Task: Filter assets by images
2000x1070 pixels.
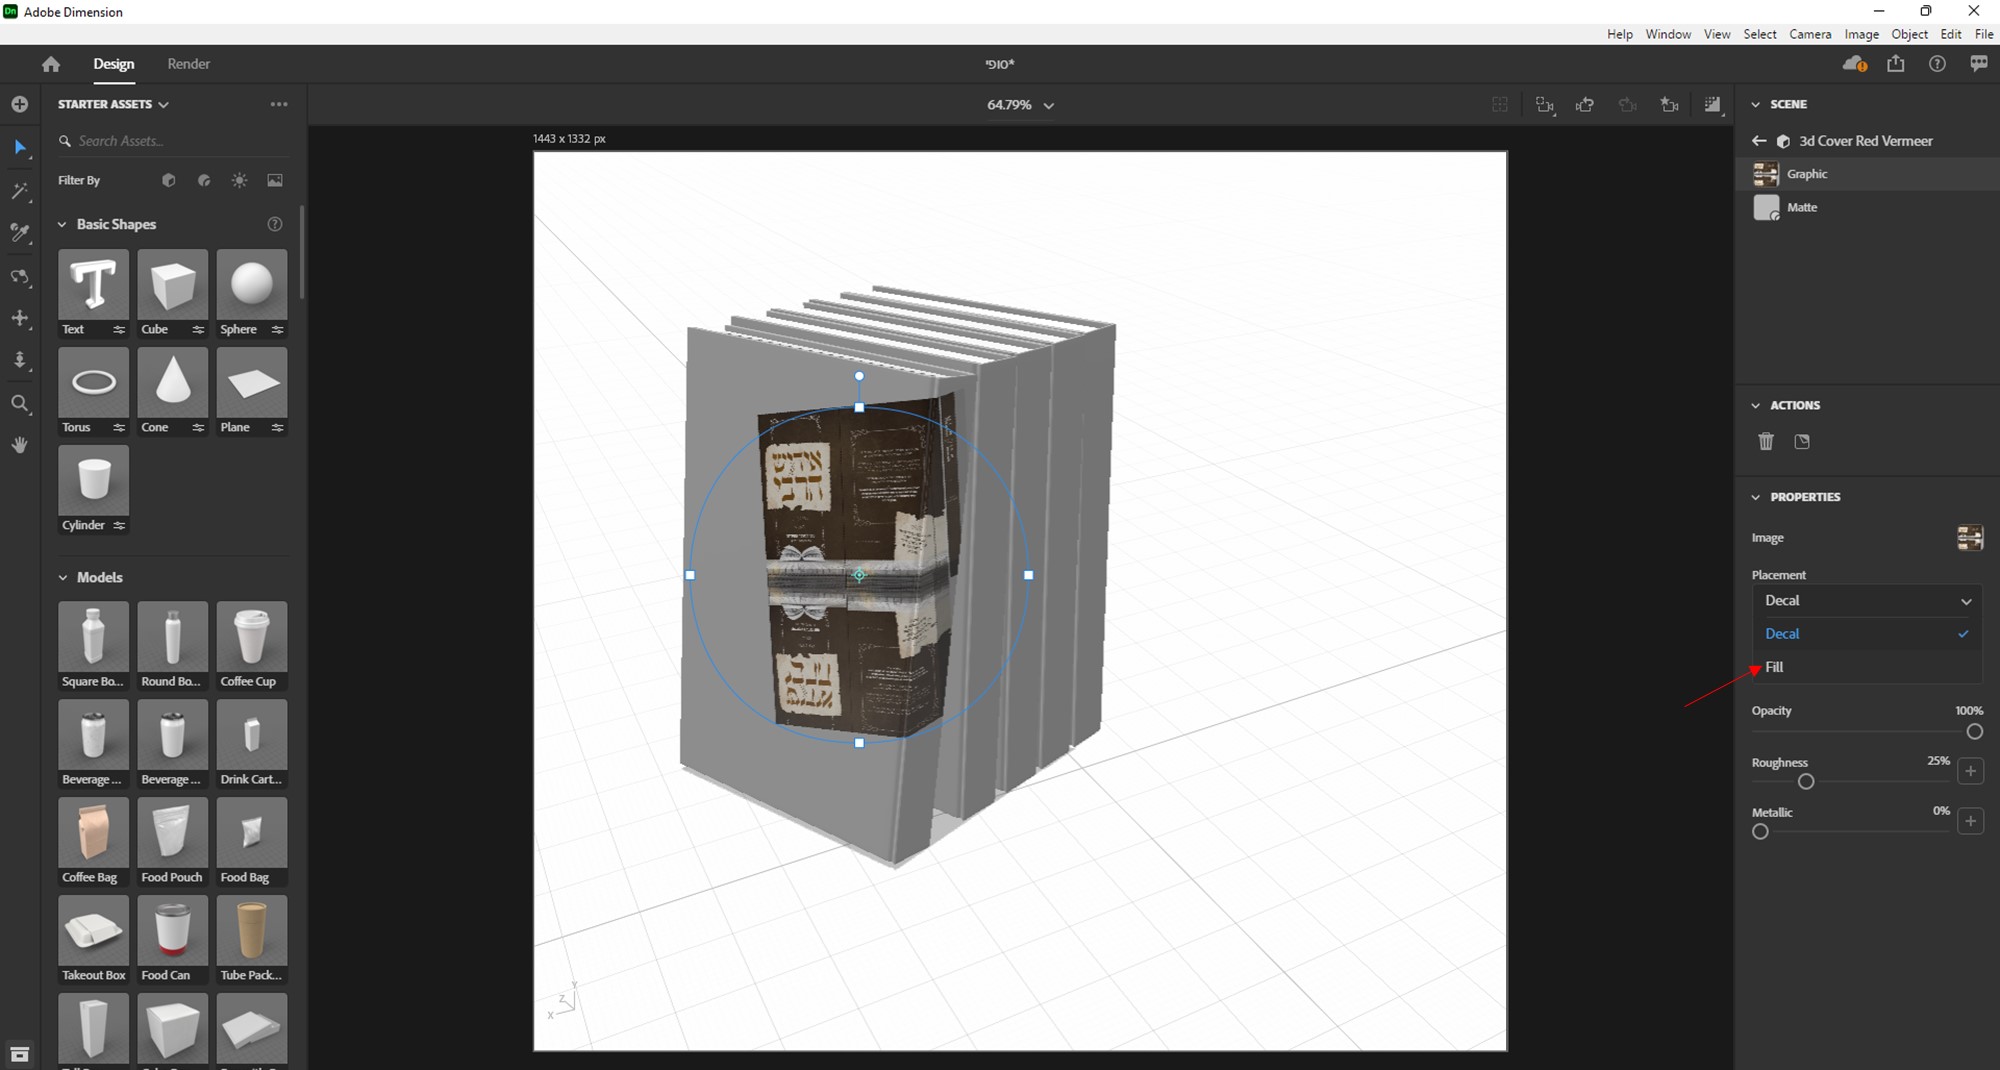Action: tap(275, 180)
